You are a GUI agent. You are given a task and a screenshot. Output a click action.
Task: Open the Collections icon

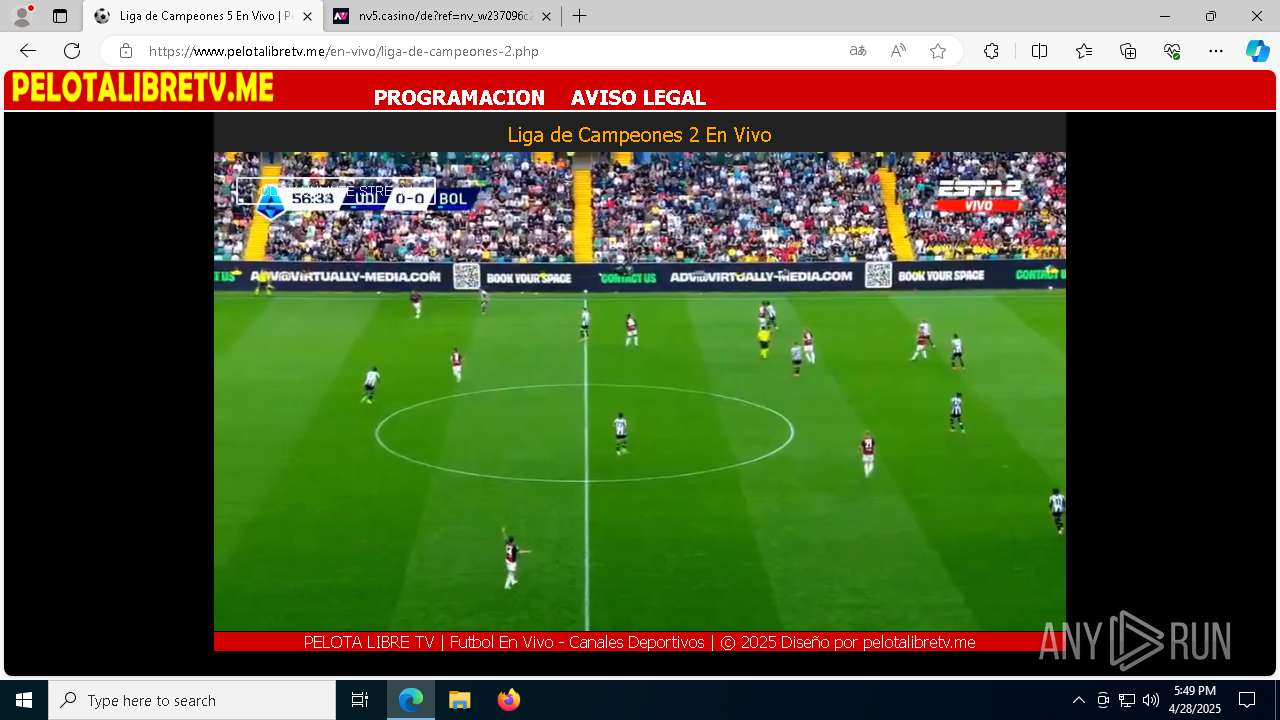point(1128,51)
